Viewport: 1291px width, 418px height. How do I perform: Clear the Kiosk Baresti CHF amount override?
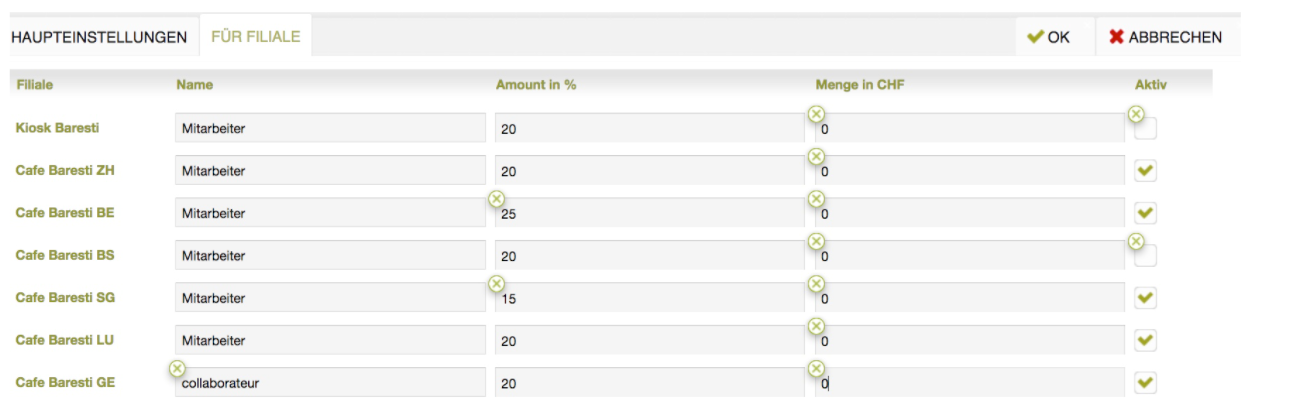[816, 114]
